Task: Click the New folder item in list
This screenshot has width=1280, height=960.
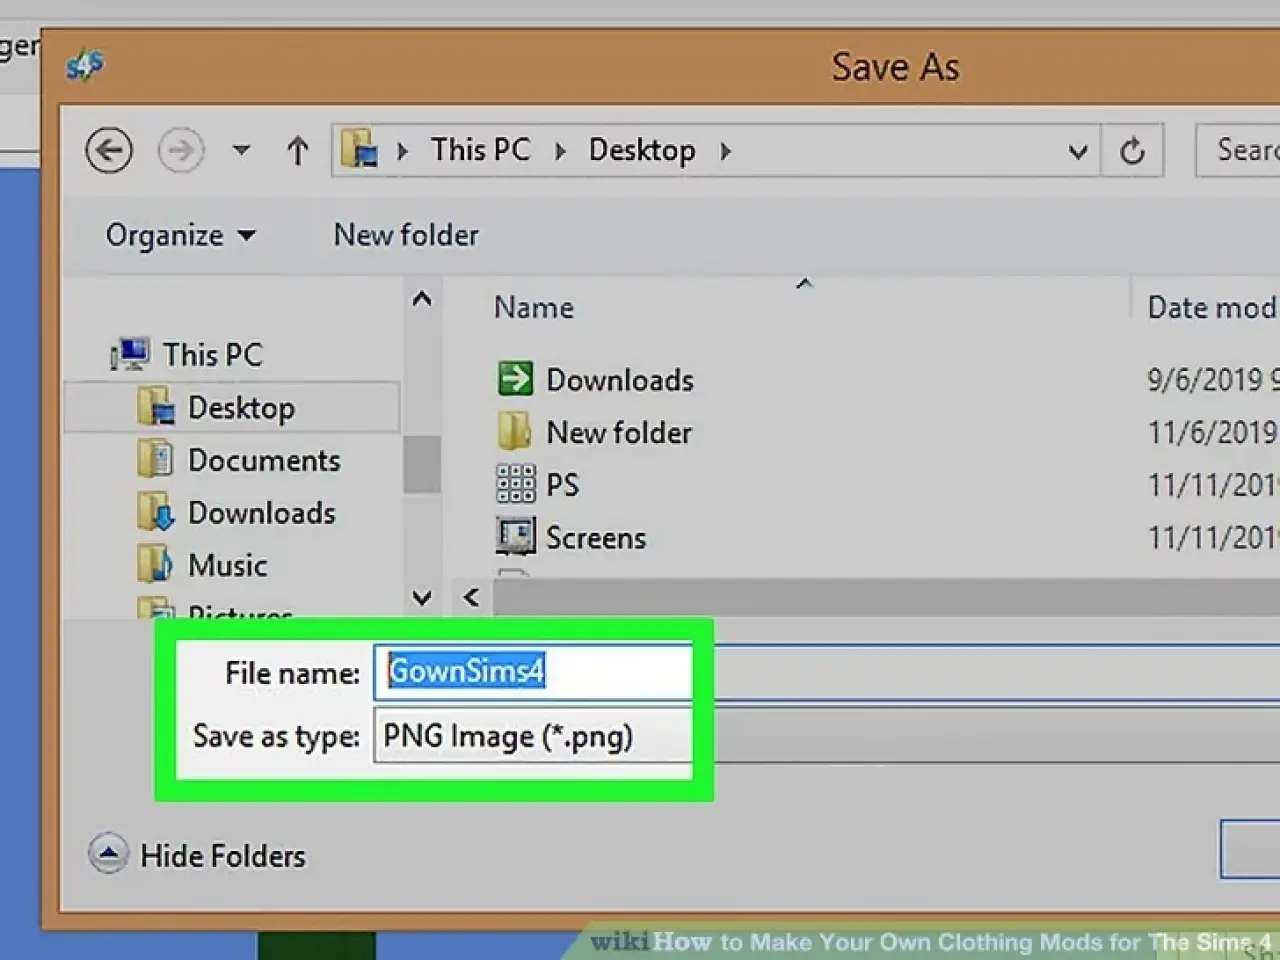Action: [x=618, y=433]
